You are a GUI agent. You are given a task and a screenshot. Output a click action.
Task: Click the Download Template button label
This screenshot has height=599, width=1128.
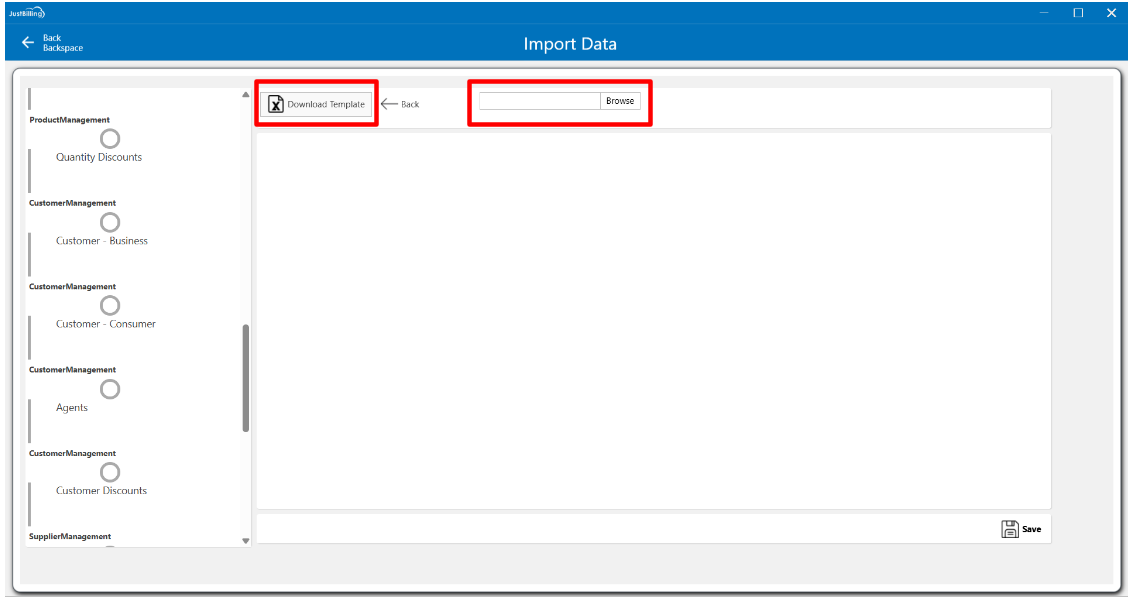point(326,104)
